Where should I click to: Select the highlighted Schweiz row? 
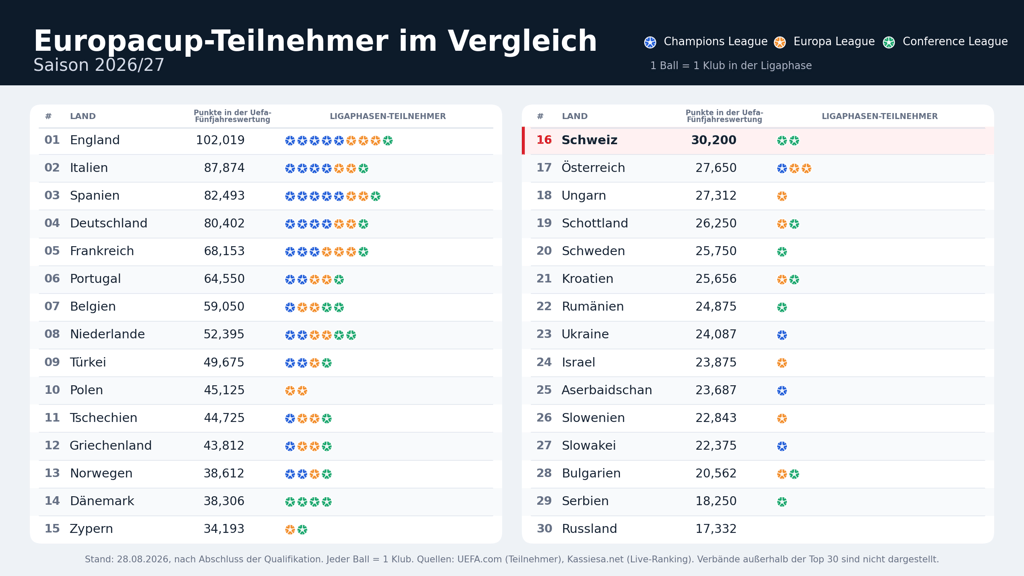click(x=758, y=140)
